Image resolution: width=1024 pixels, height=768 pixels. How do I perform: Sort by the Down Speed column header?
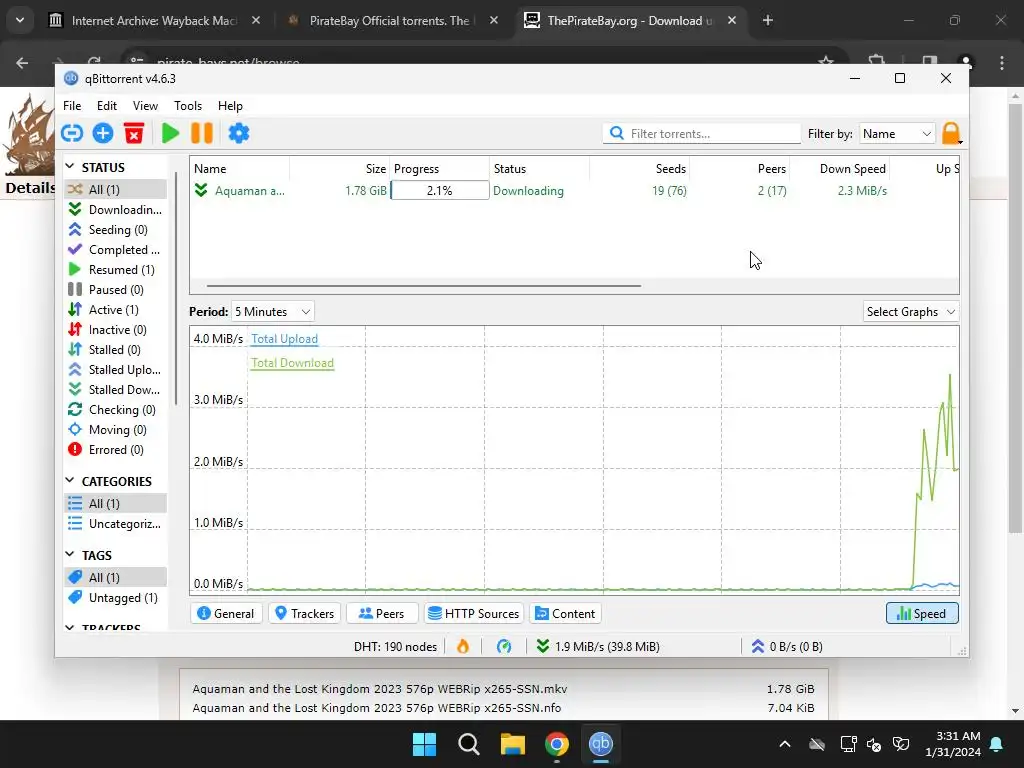pyautogui.click(x=840, y=168)
